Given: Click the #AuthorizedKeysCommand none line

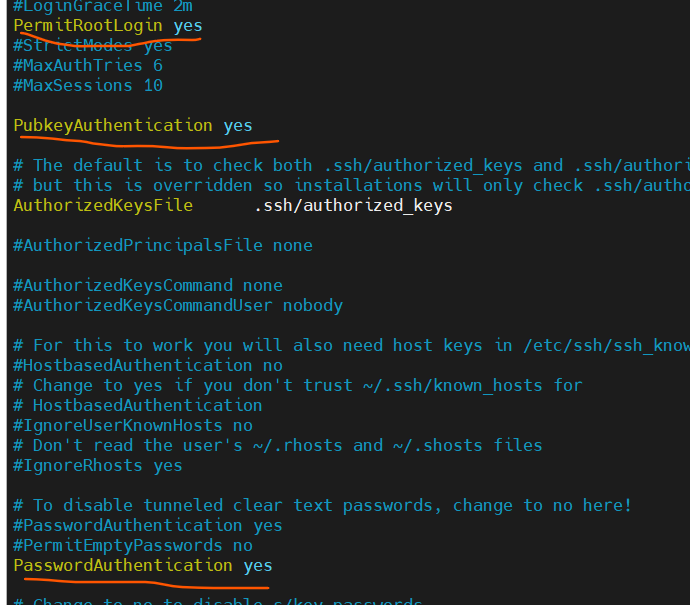Looking at the screenshot, I should pos(148,286).
